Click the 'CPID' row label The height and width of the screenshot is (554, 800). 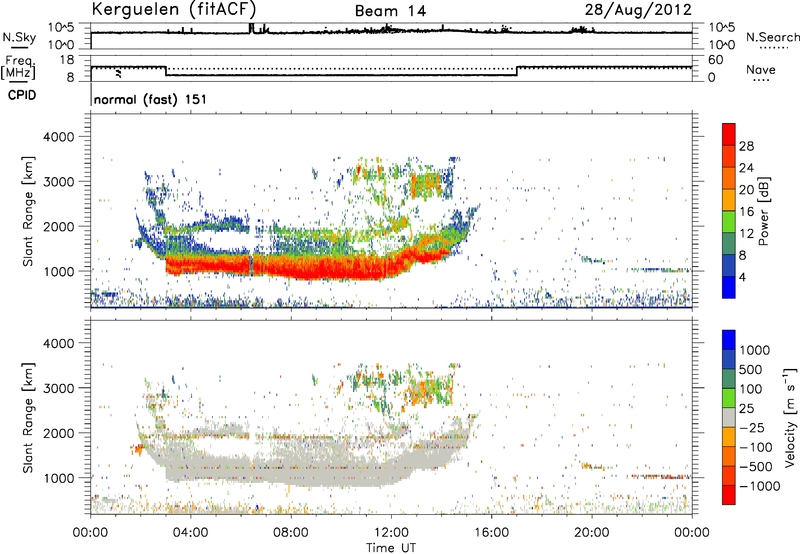(x=22, y=95)
